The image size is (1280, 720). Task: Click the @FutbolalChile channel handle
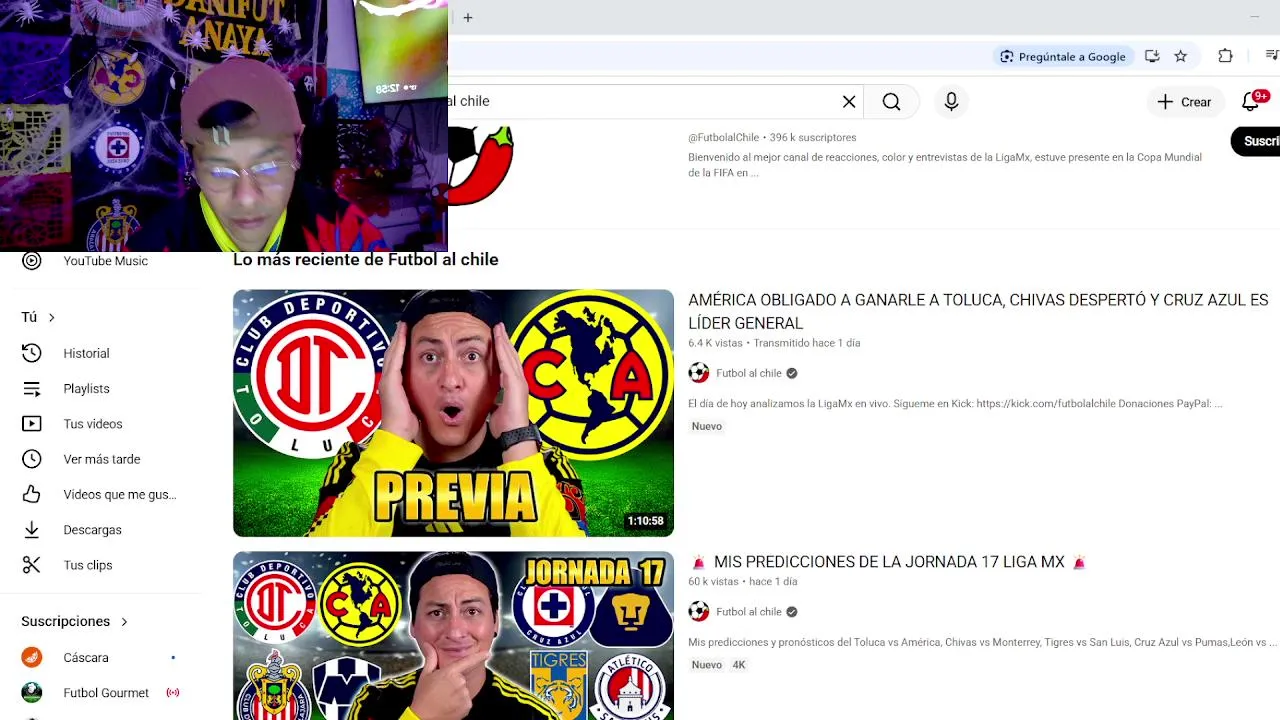pyautogui.click(x=723, y=137)
